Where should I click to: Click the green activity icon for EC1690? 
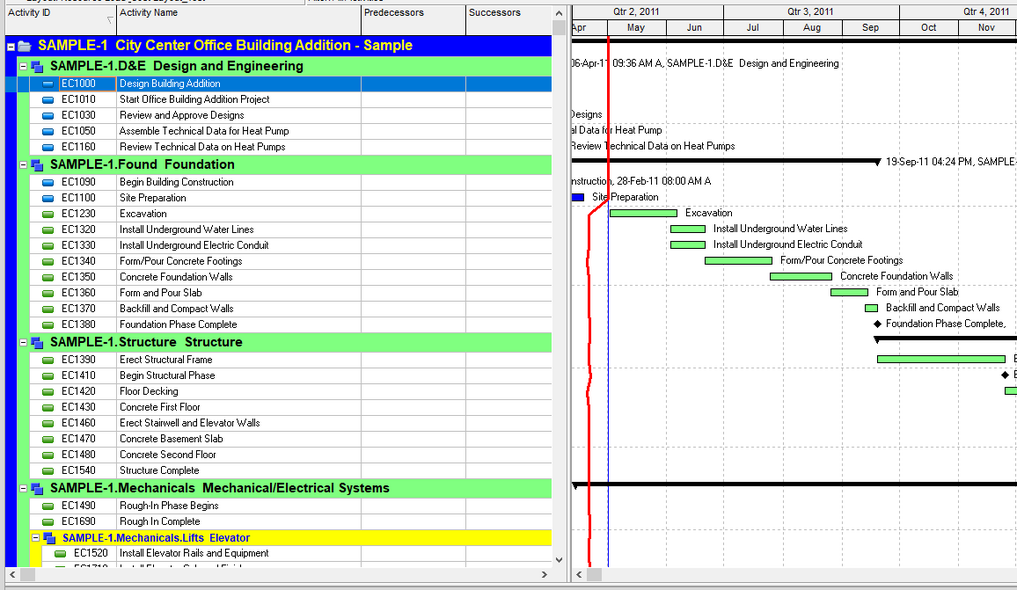point(48,522)
